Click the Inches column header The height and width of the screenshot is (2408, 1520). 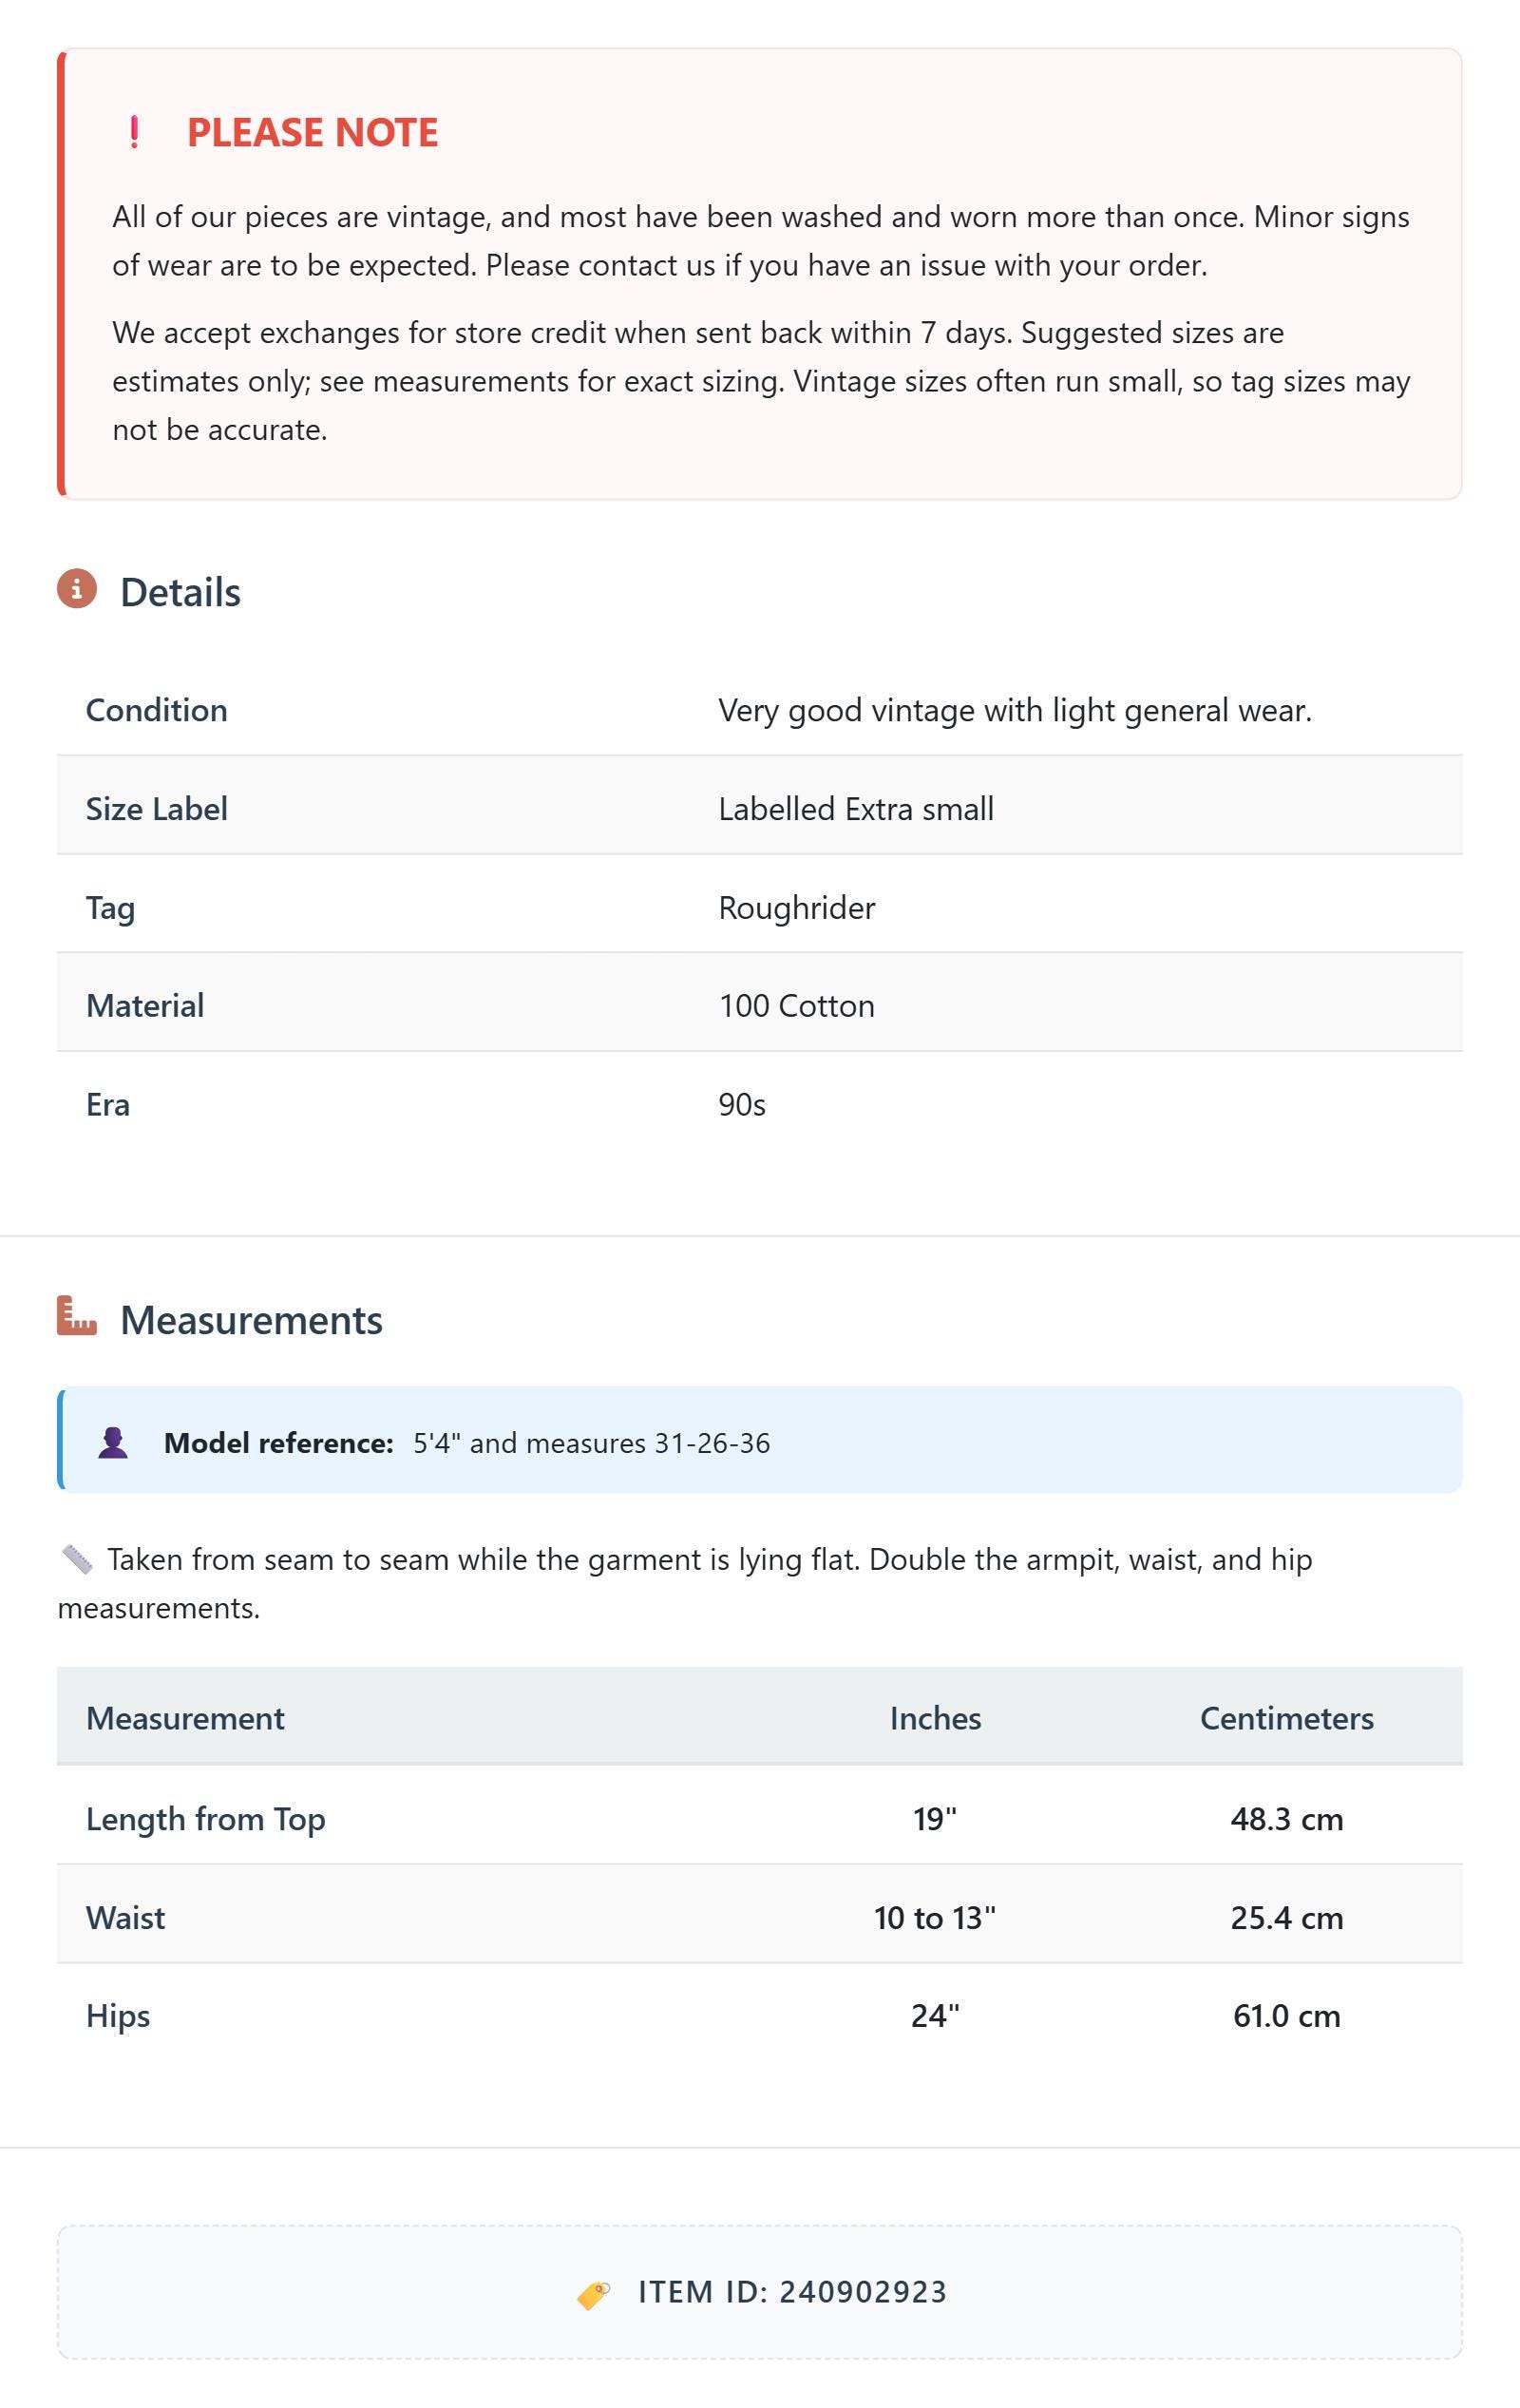point(935,1718)
